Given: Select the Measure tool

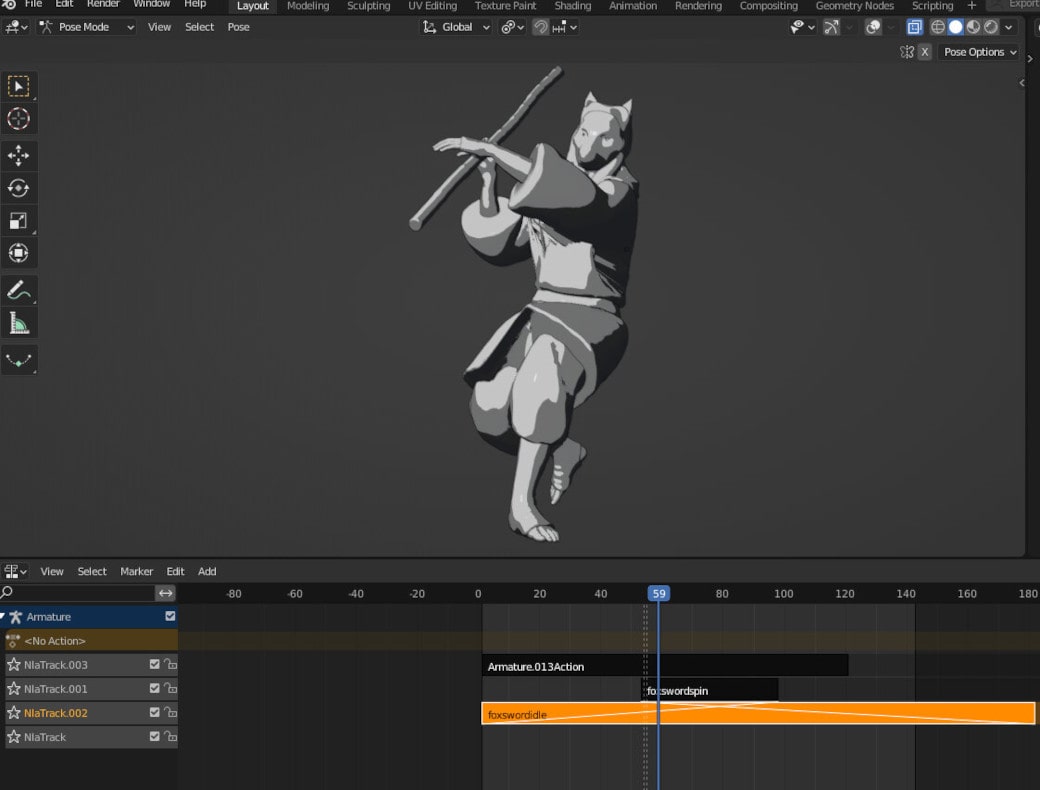Looking at the screenshot, I should click(20, 322).
